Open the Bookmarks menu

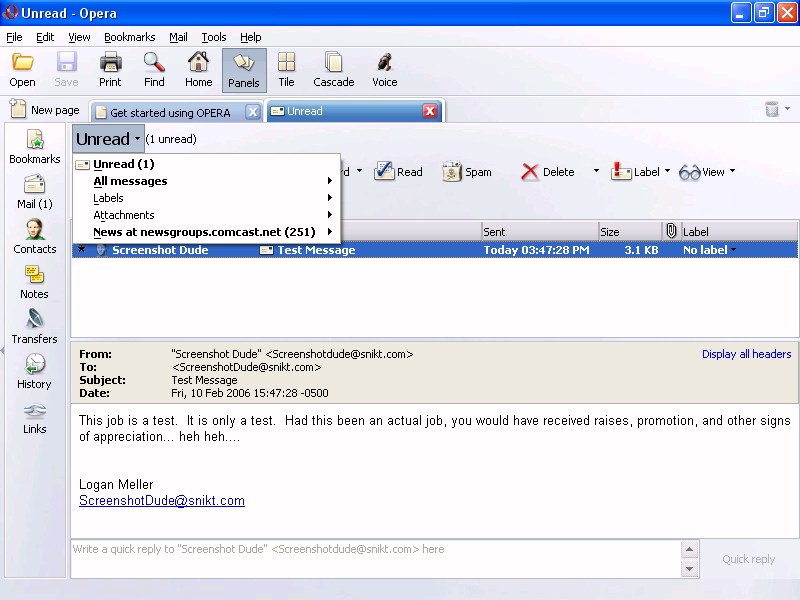point(130,37)
